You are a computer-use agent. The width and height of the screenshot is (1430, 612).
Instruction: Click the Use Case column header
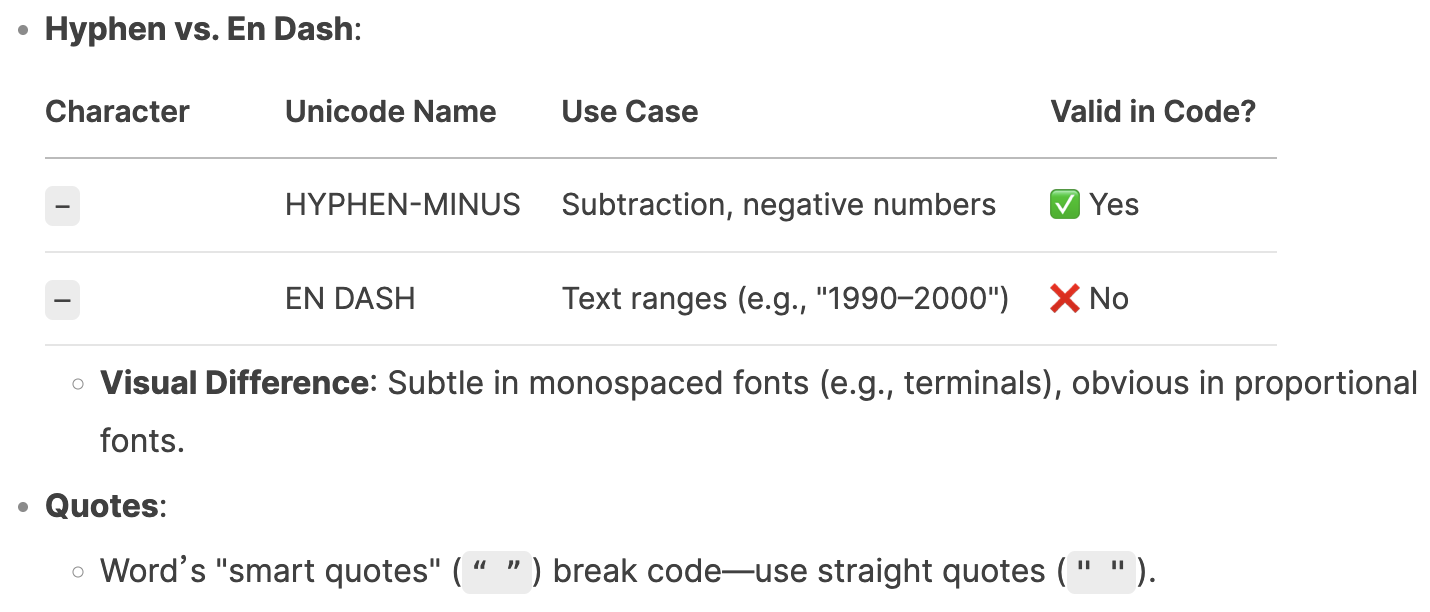[x=630, y=111]
